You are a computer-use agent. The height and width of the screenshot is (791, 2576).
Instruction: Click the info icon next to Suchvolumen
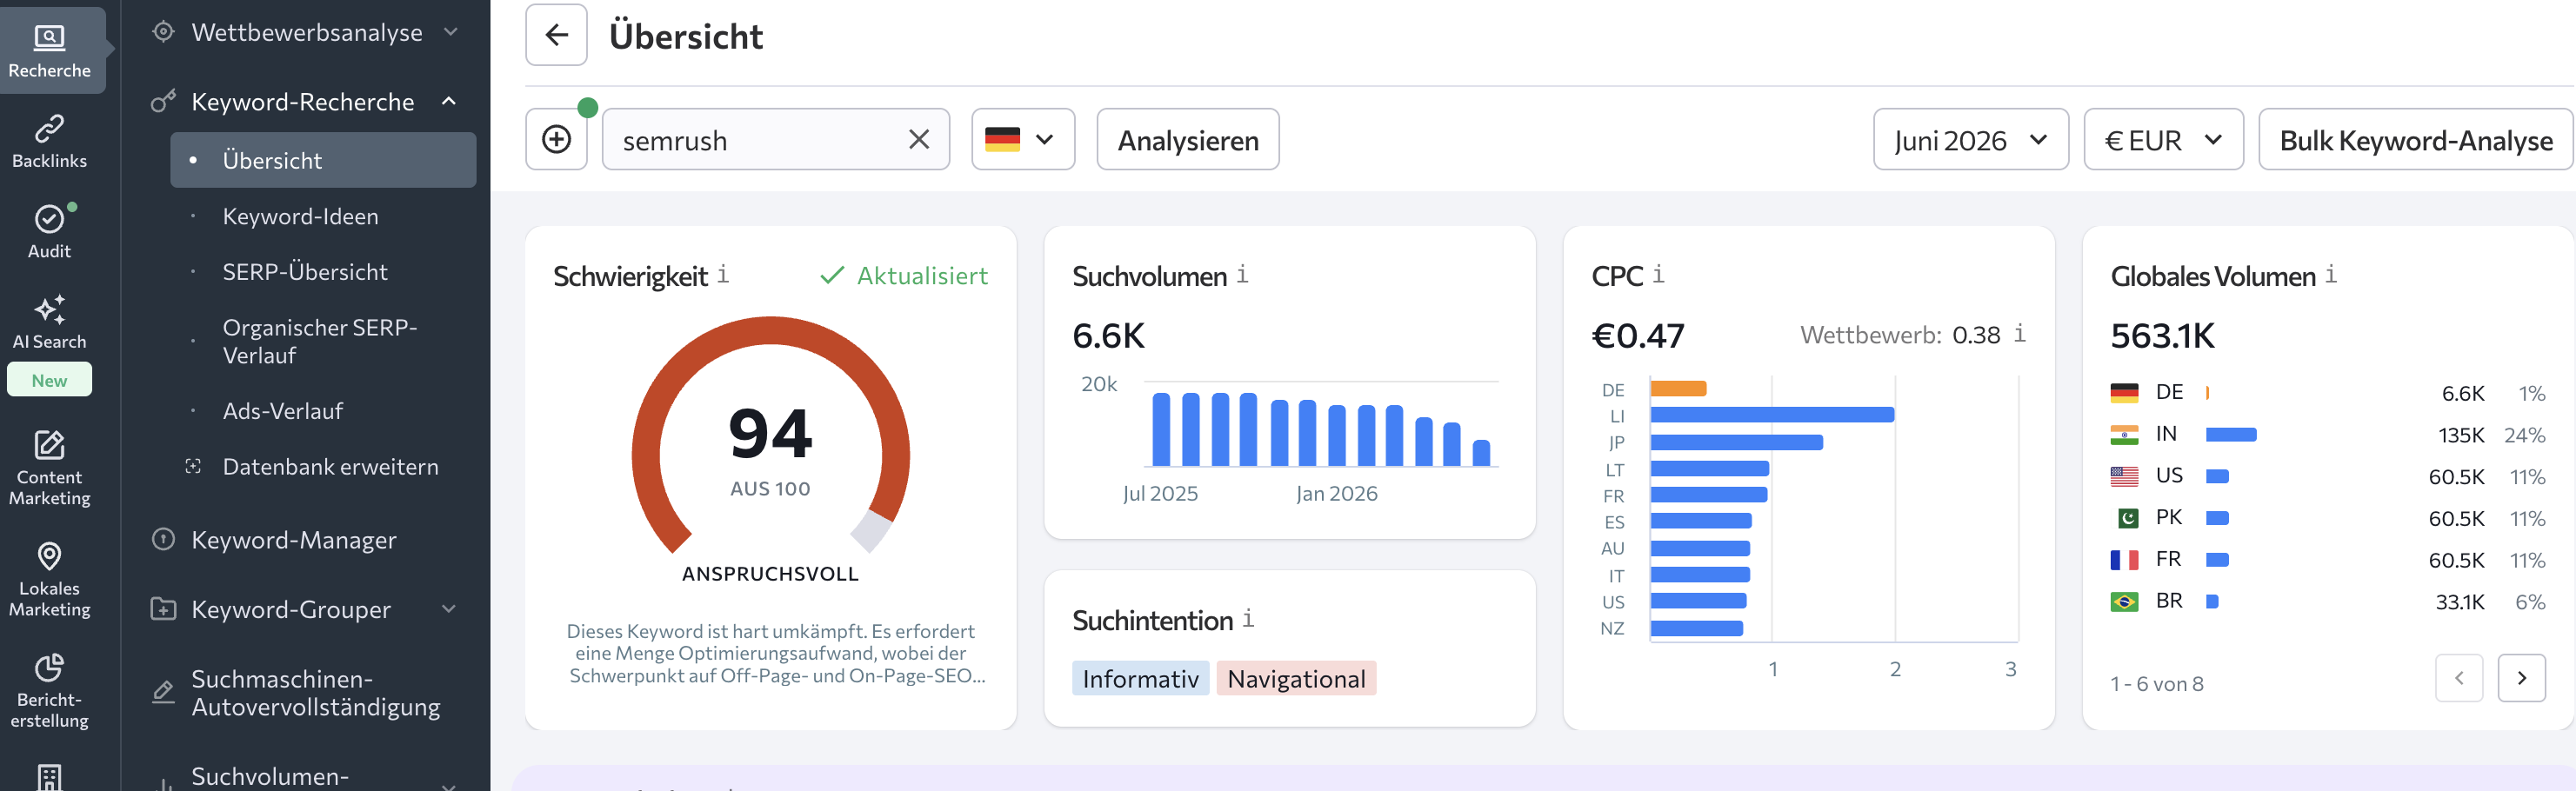point(1242,273)
